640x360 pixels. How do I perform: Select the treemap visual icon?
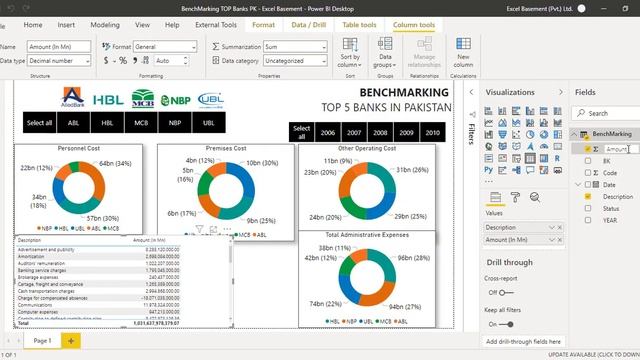[x=558, y=134]
